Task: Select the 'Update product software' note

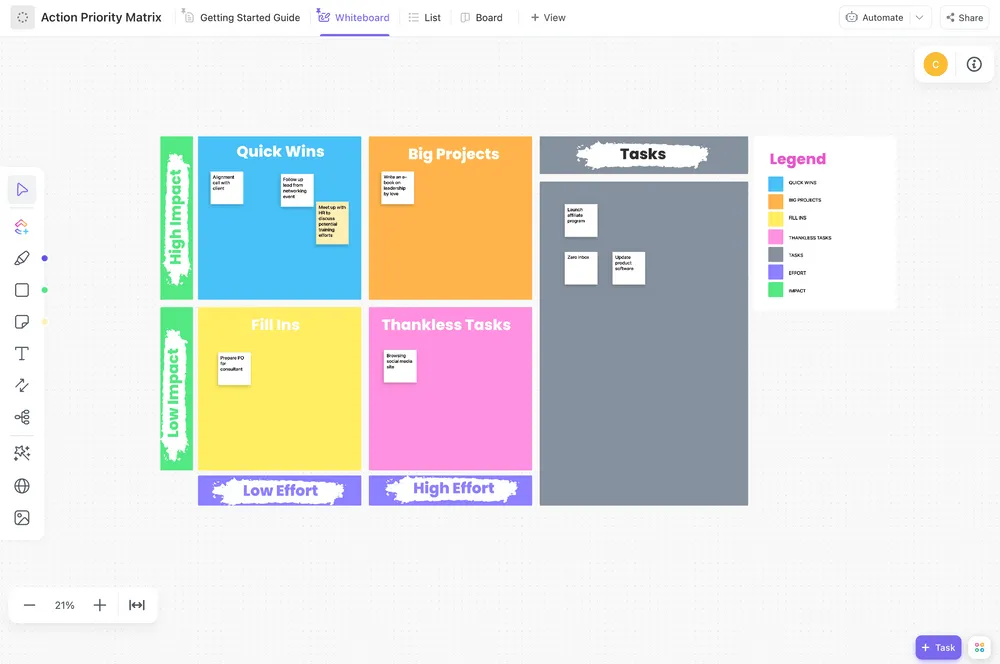Action: [629, 268]
